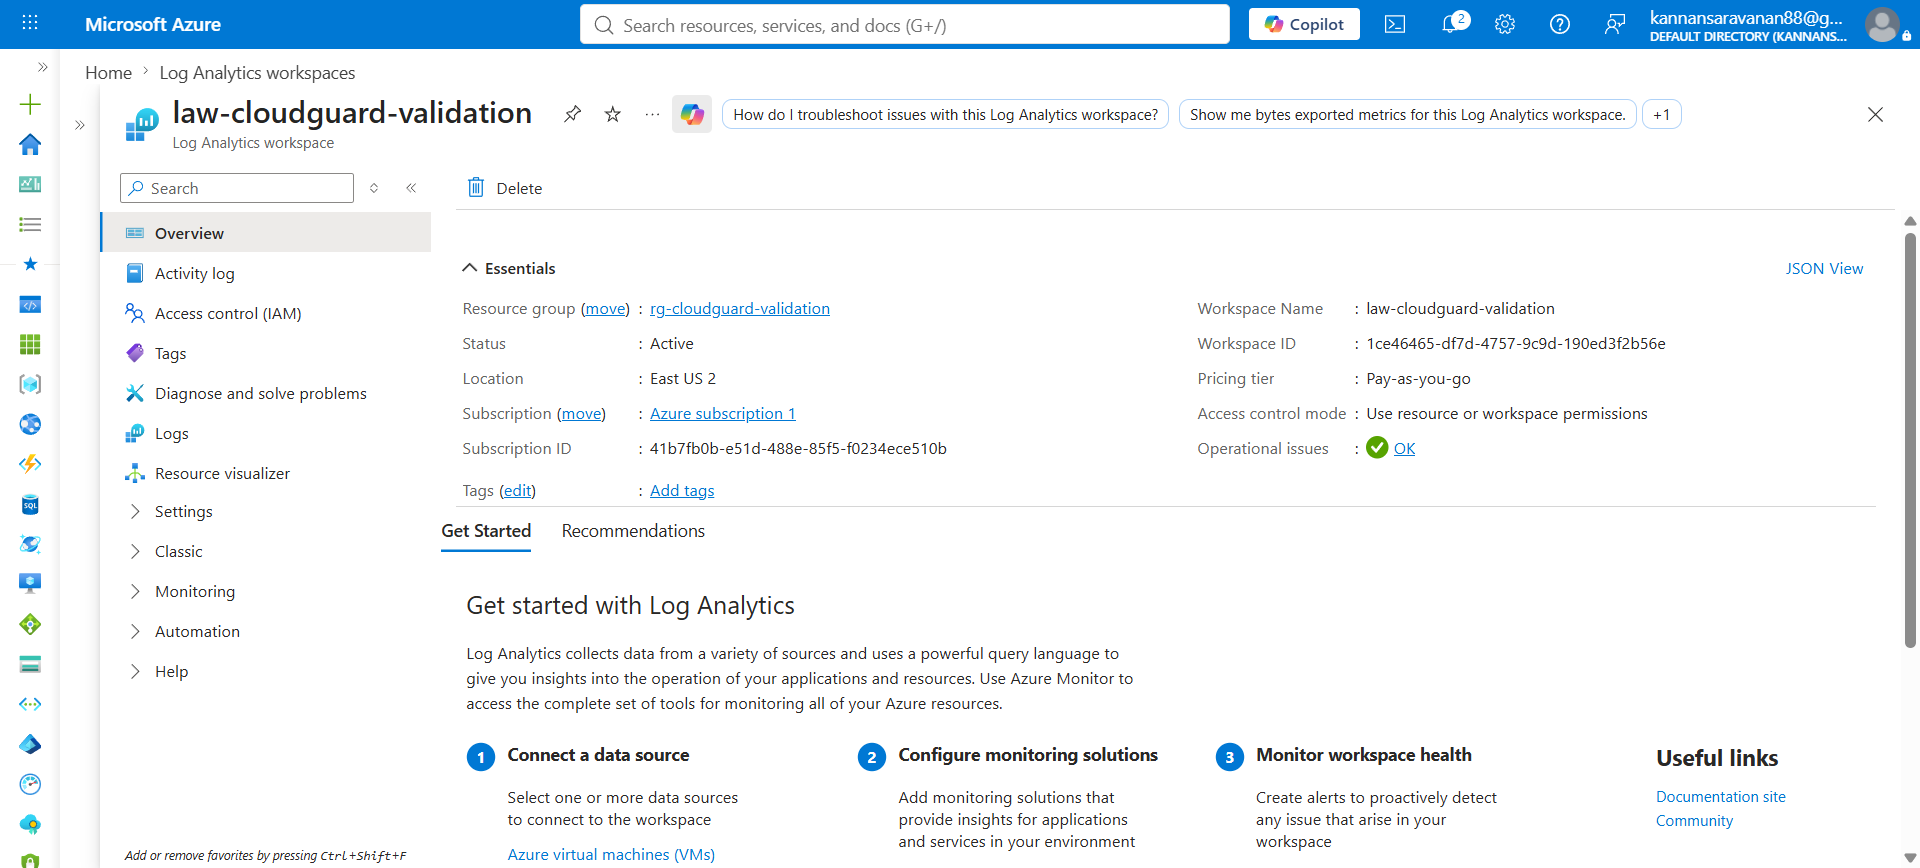This screenshot has width=1920, height=868.
Task: Open Cloud Shell from top bar
Action: coord(1395,25)
